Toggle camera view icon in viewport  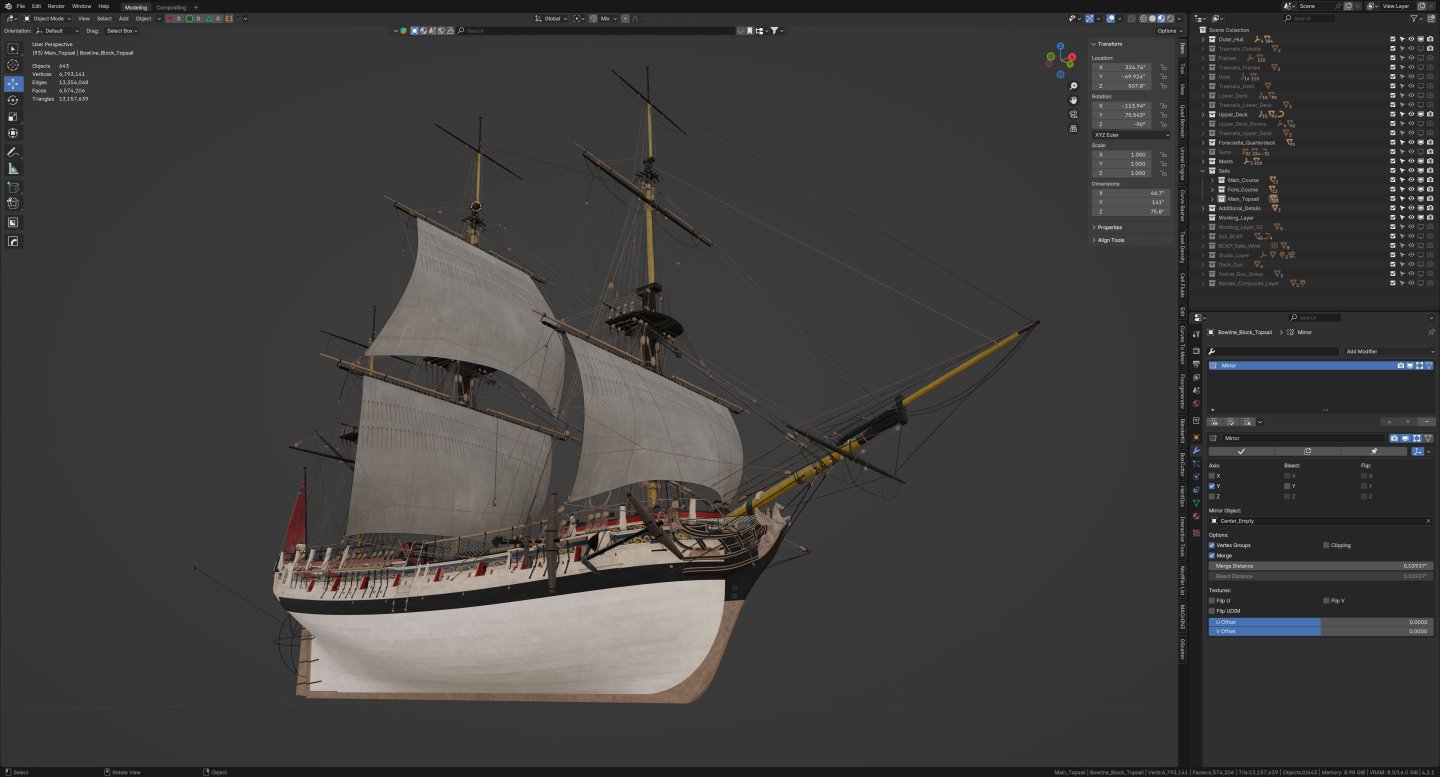point(1073,114)
